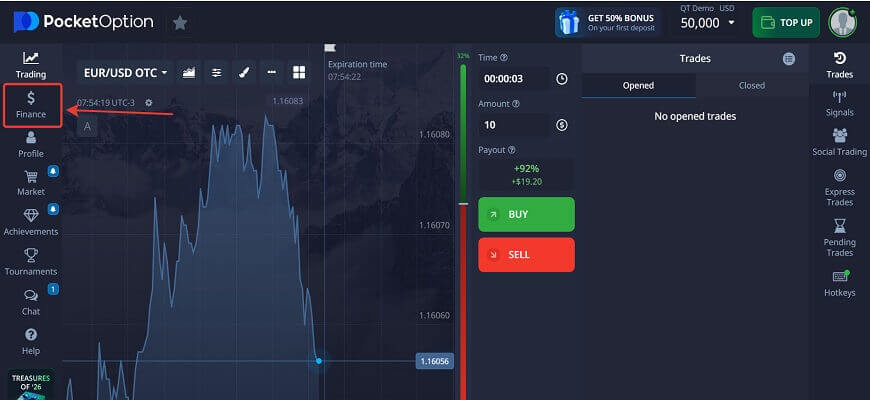Open Hotkeys settings
Screen dimensions: 870x400
coord(839,283)
